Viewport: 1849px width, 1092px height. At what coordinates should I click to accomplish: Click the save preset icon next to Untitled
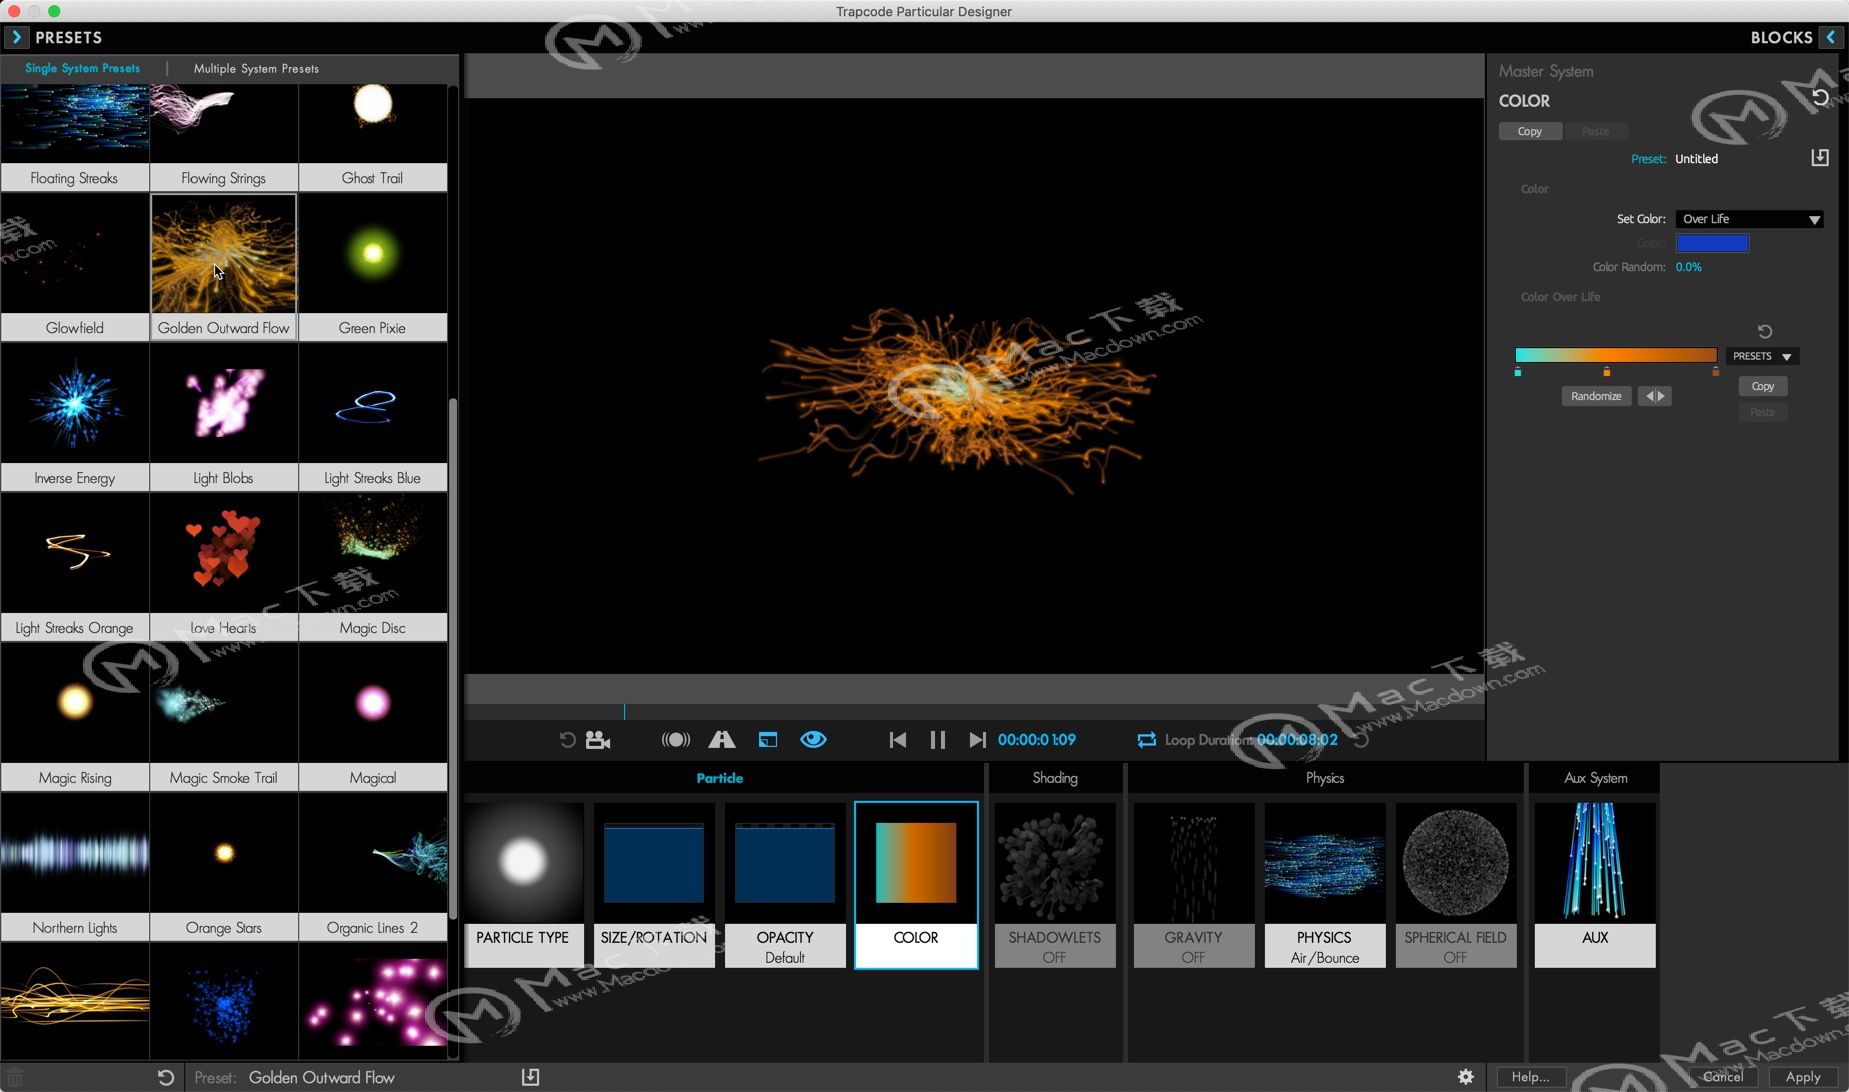click(1820, 157)
